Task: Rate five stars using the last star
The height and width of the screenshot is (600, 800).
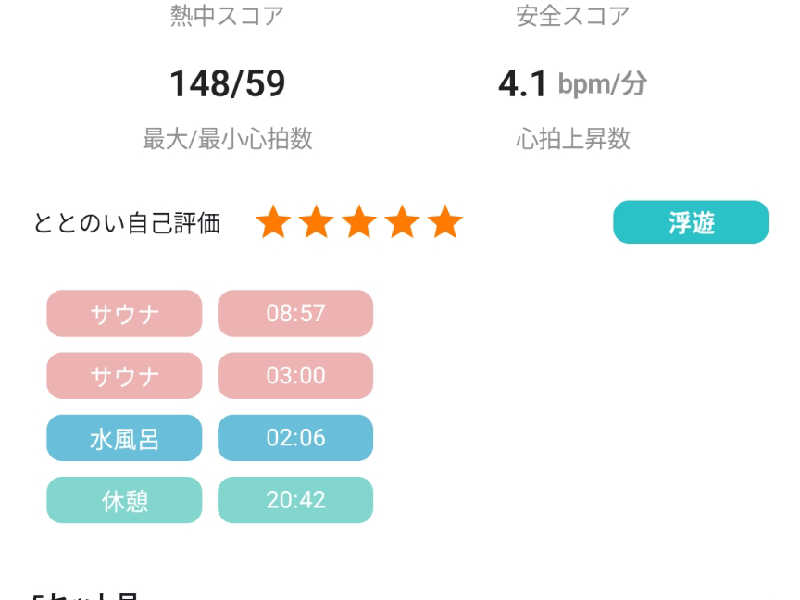Action: coord(445,222)
